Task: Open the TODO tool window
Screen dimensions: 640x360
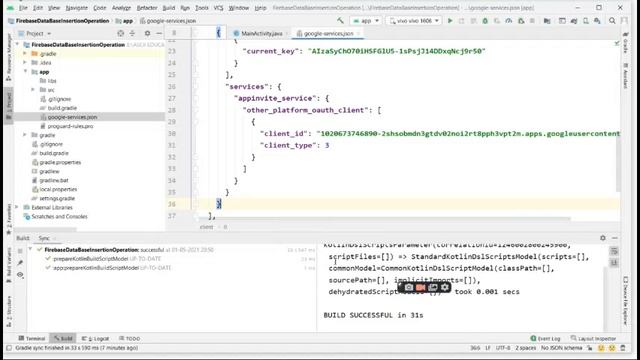Action: (129, 338)
